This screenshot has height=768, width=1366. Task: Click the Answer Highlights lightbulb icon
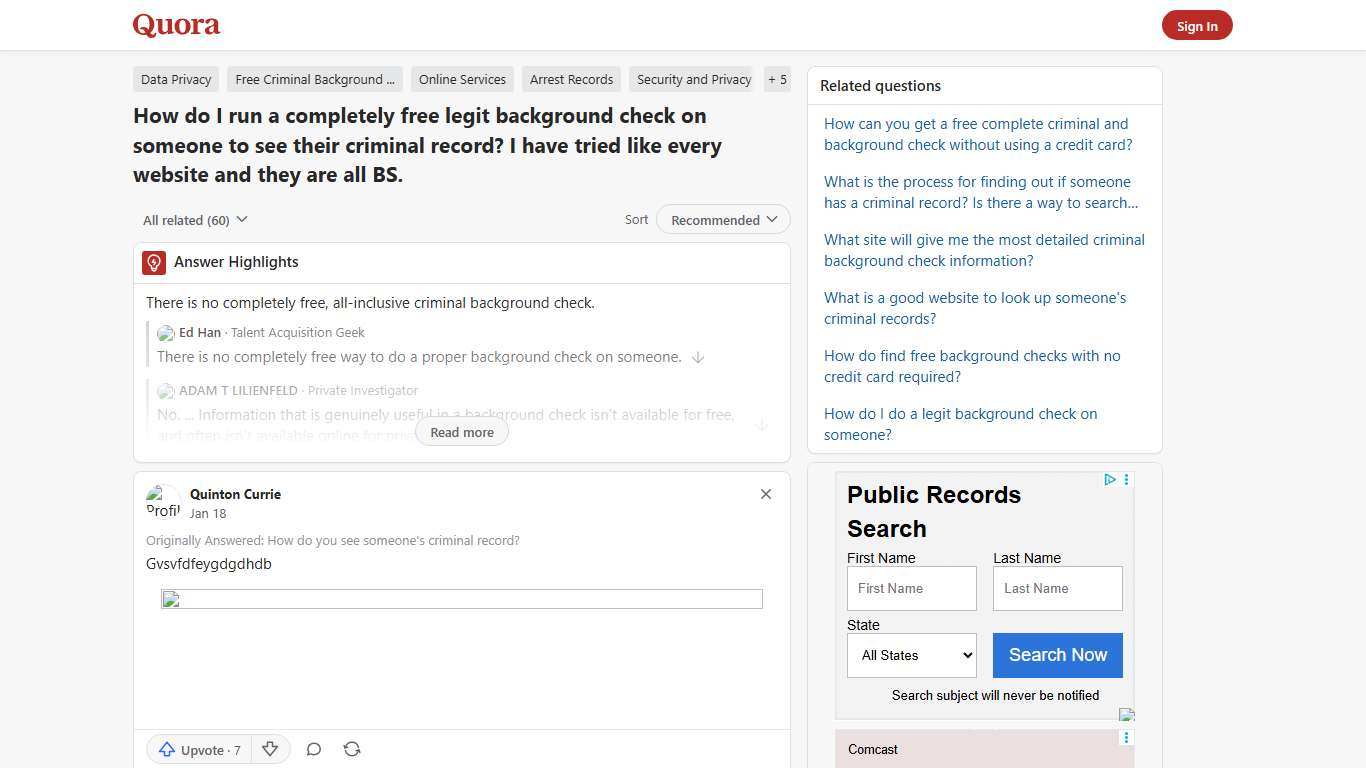[153, 262]
